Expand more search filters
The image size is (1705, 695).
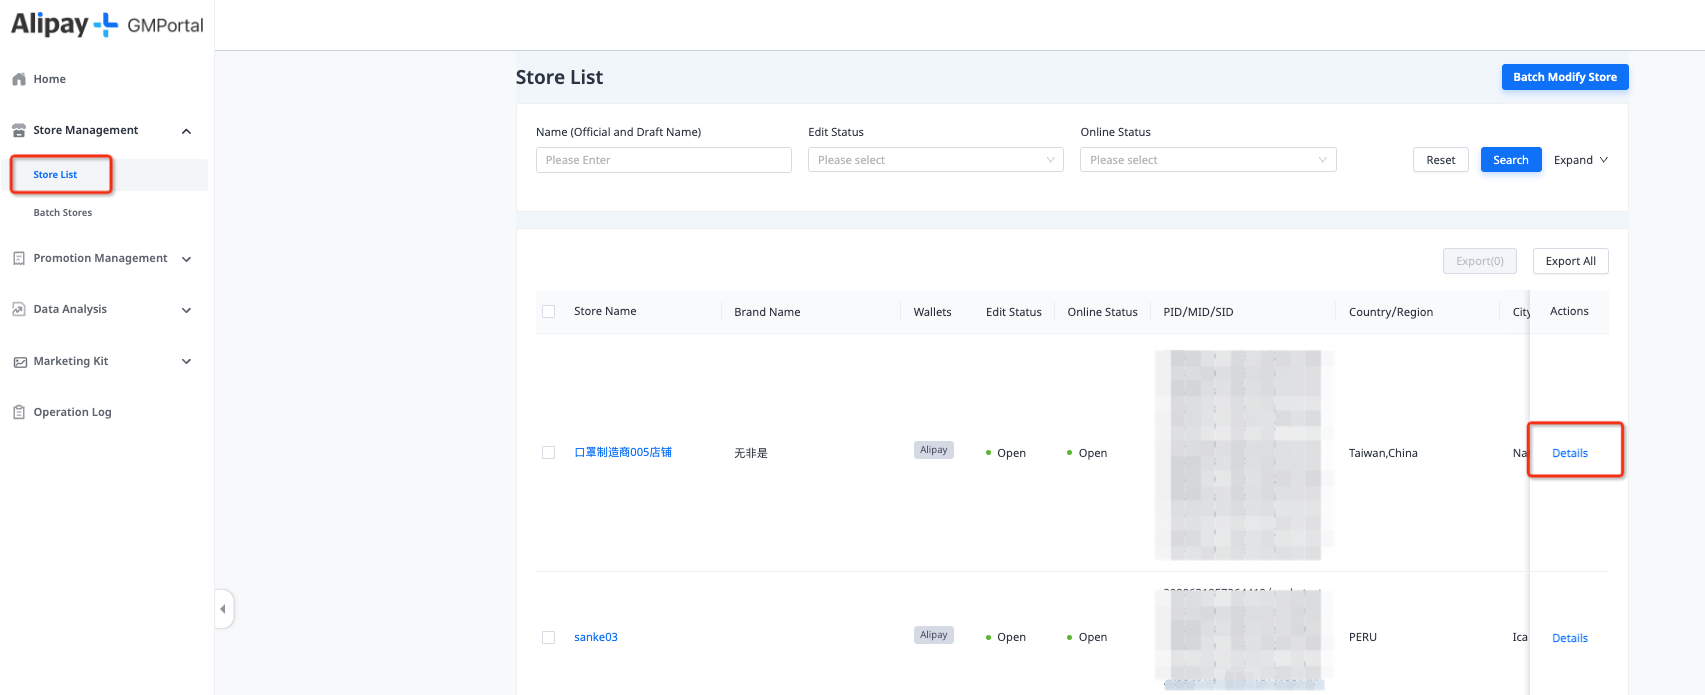click(x=1580, y=160)
